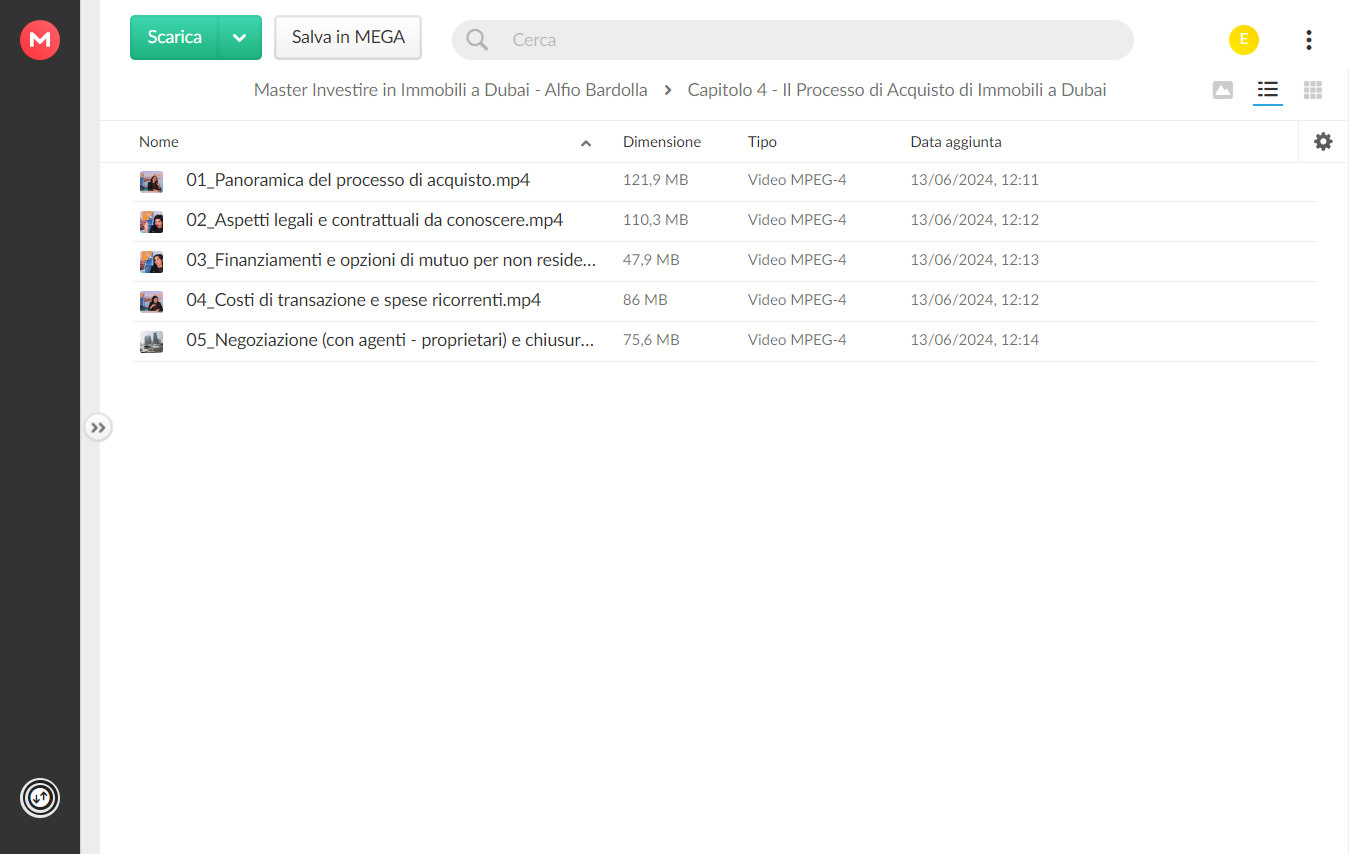This screenshot has width=1349, height=854.
Task: Click the Scarica download button
Action: 174,38
